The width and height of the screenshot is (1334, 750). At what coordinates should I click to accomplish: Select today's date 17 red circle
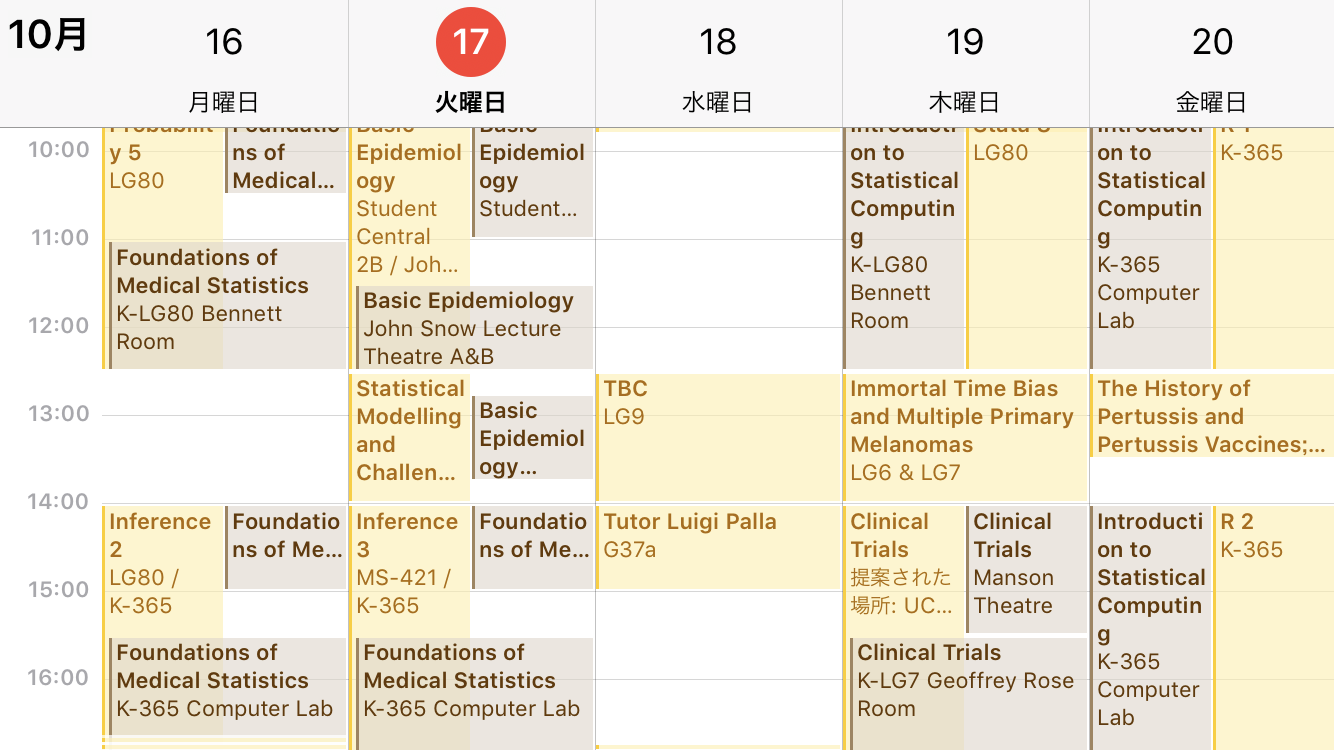click(x=470, y=42)
